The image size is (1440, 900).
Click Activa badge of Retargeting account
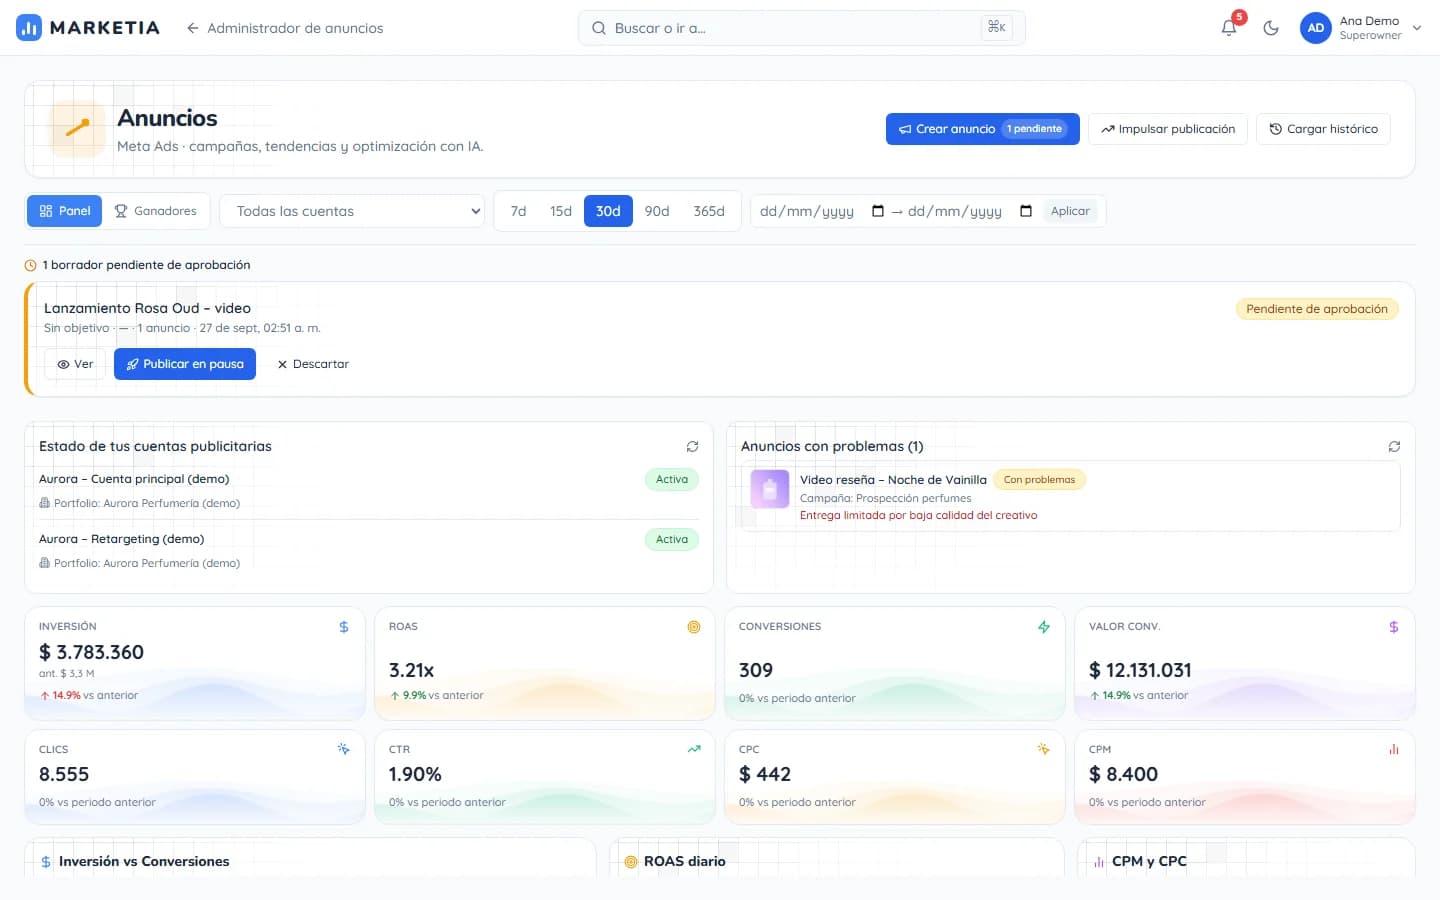tap(672, 539)
